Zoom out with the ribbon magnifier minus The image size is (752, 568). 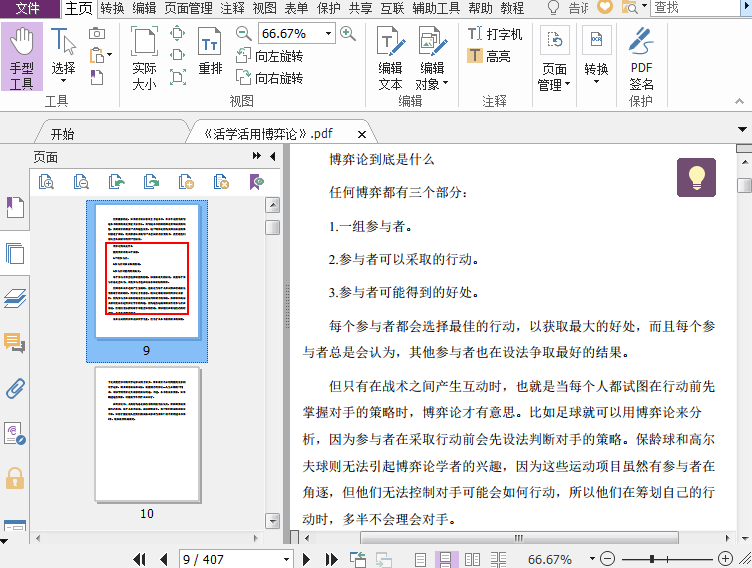click(244, 34)
